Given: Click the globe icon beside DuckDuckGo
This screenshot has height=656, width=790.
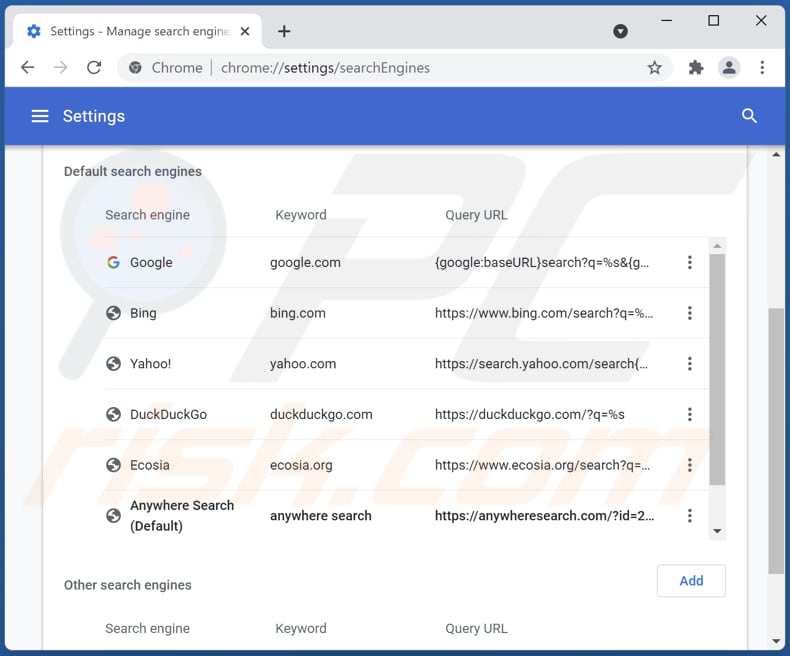Looking at the screenshot, I should coord(113,415).
